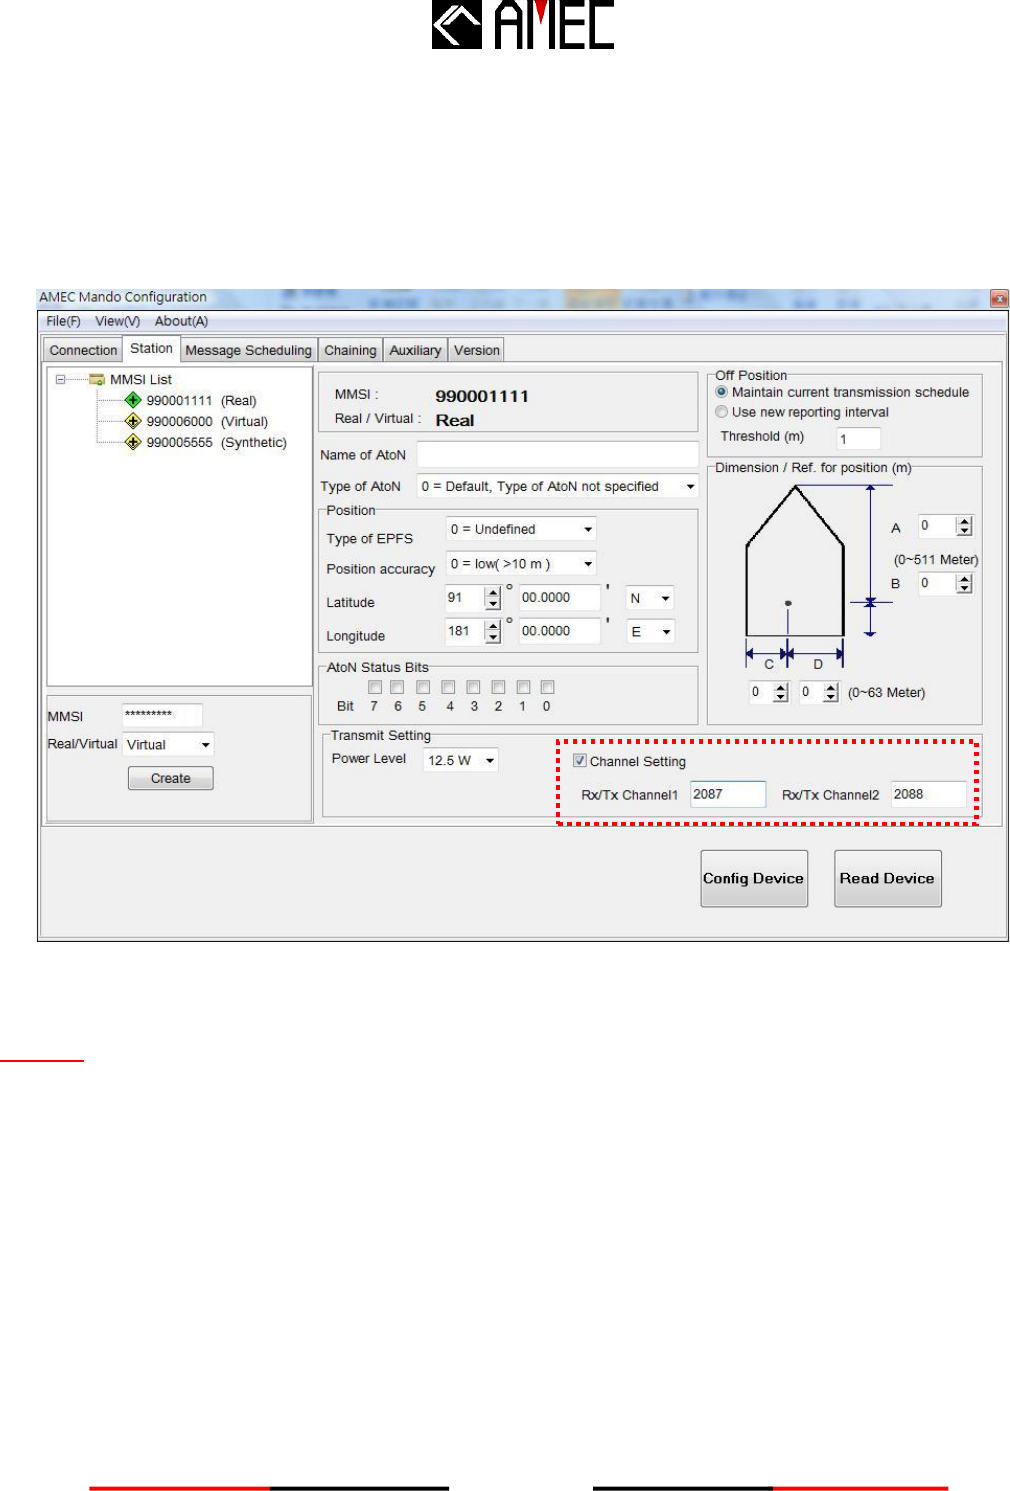1010x1491 pixels.
Task: Select 990005555 (Synthetic) in MMSI list
Action: click(216, 442)
